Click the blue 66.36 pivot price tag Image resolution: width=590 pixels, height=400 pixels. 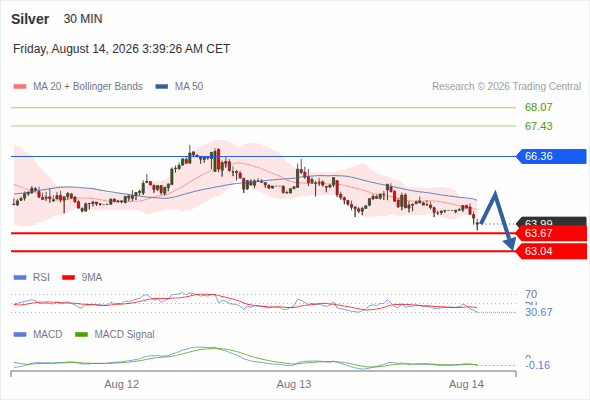tap(551, 156)
